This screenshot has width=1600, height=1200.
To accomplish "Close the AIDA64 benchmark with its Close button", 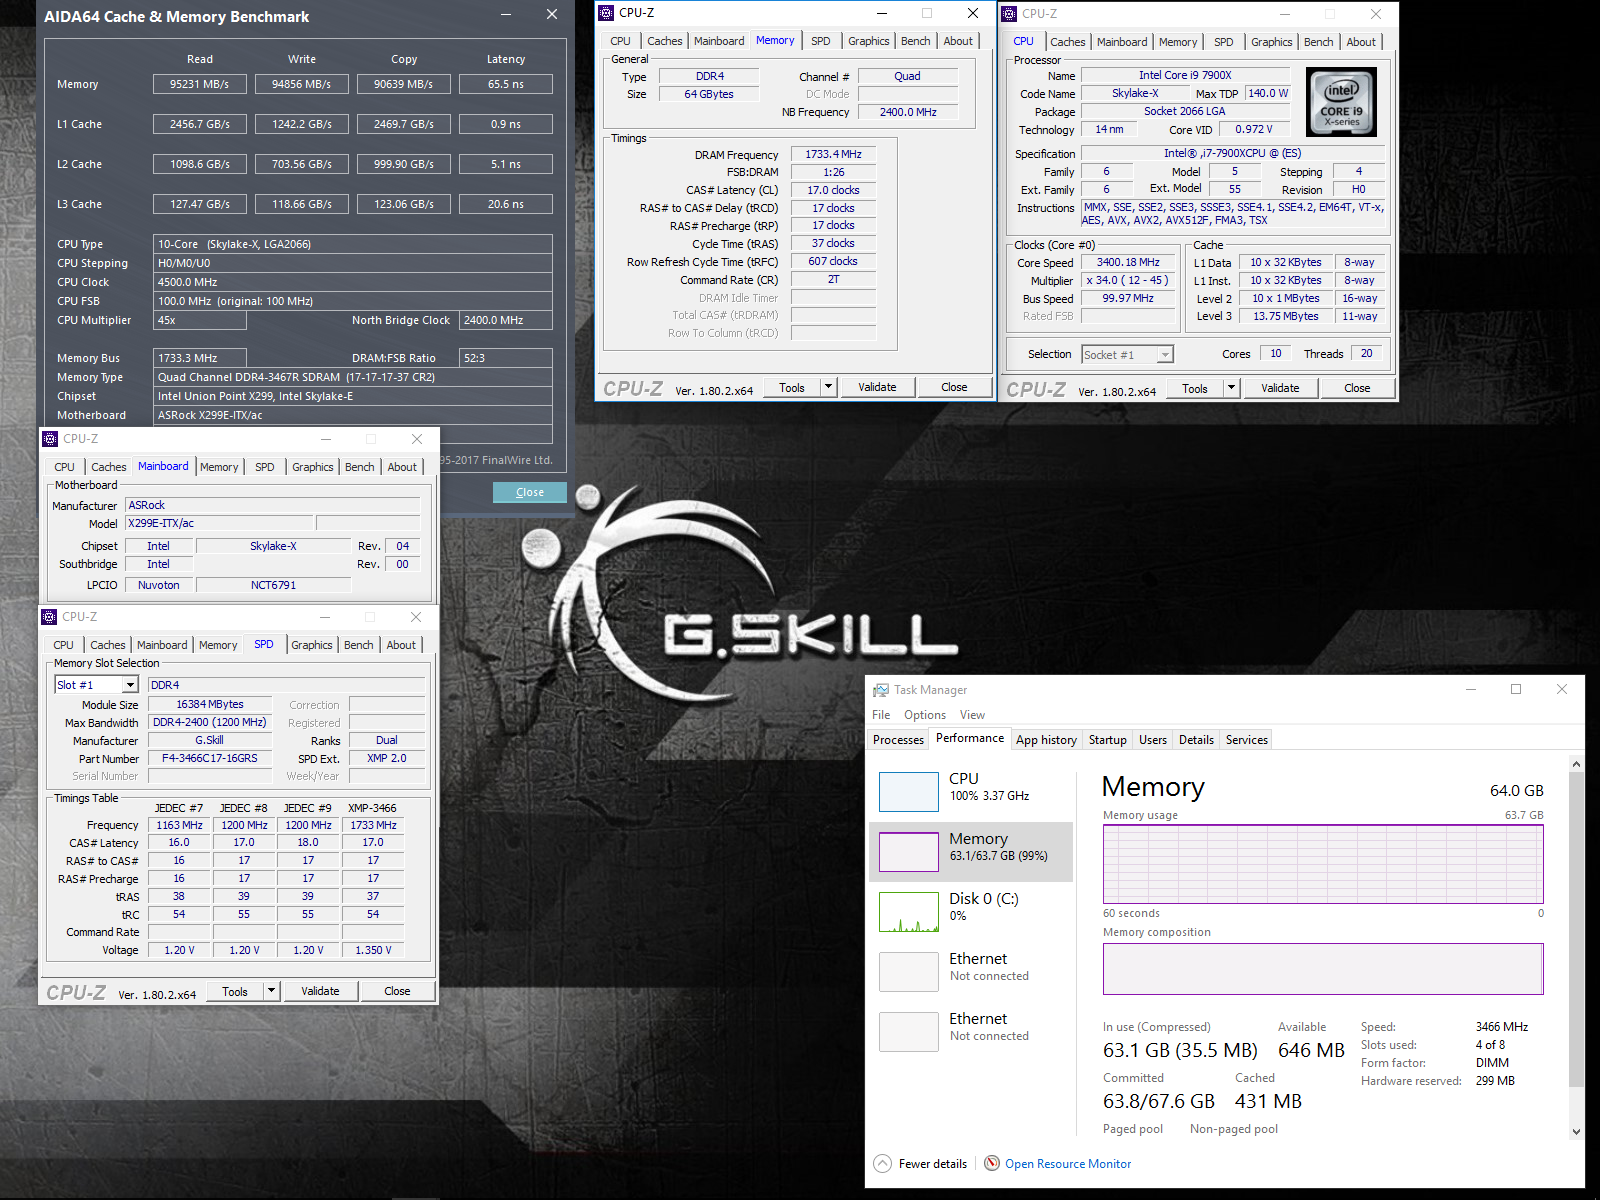I will [529, 491].
